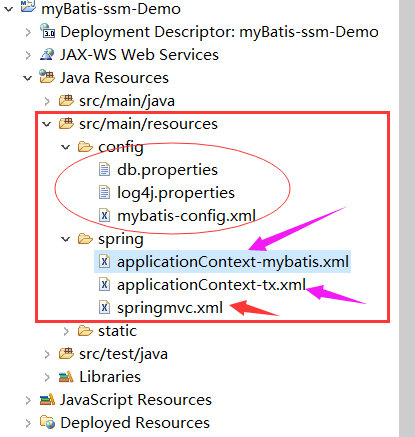This screenshot has width=415, height=437.
Task: Collapse the myBatis-ssm-Demo project node
Action: [8, 9]
